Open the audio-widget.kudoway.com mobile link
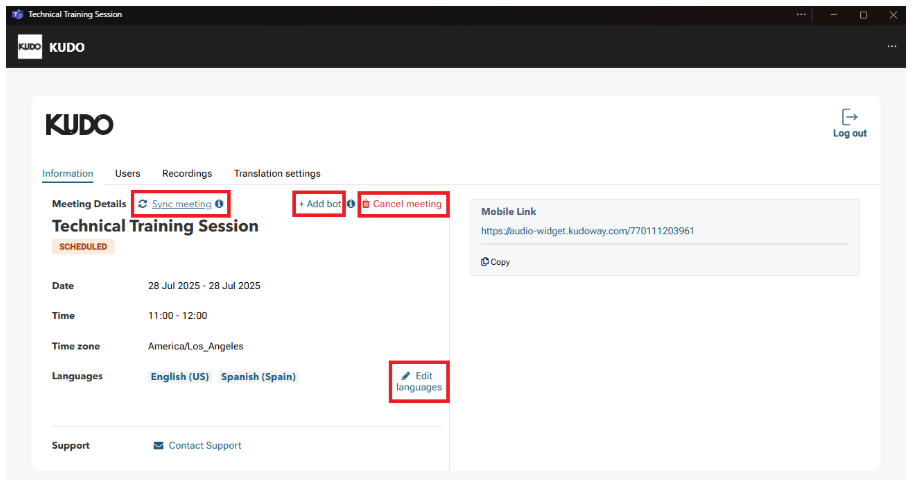The height and width of the screenshot is (480, 914). pos(588,231)
